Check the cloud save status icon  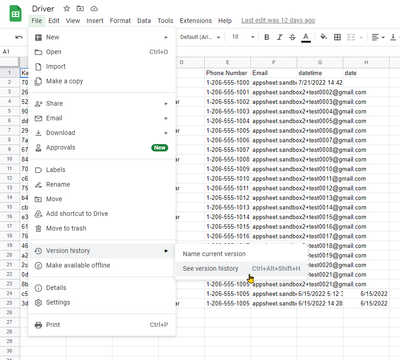[x=94, y=8]
